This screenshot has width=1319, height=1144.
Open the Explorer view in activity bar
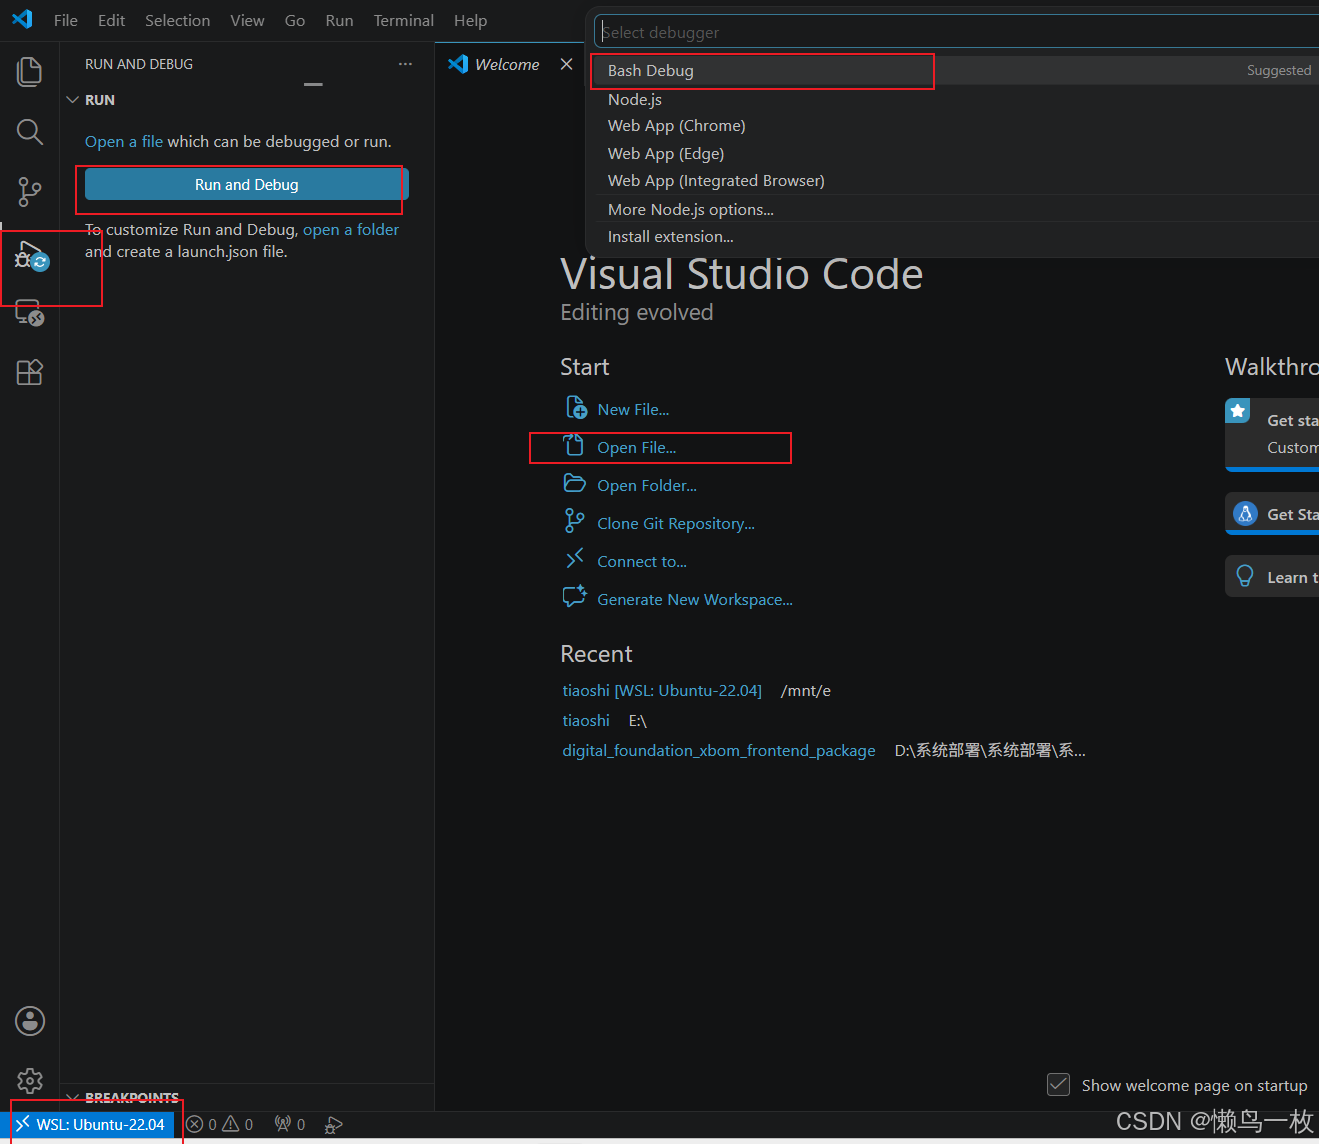pyautogui.click(x=30, y=72)
